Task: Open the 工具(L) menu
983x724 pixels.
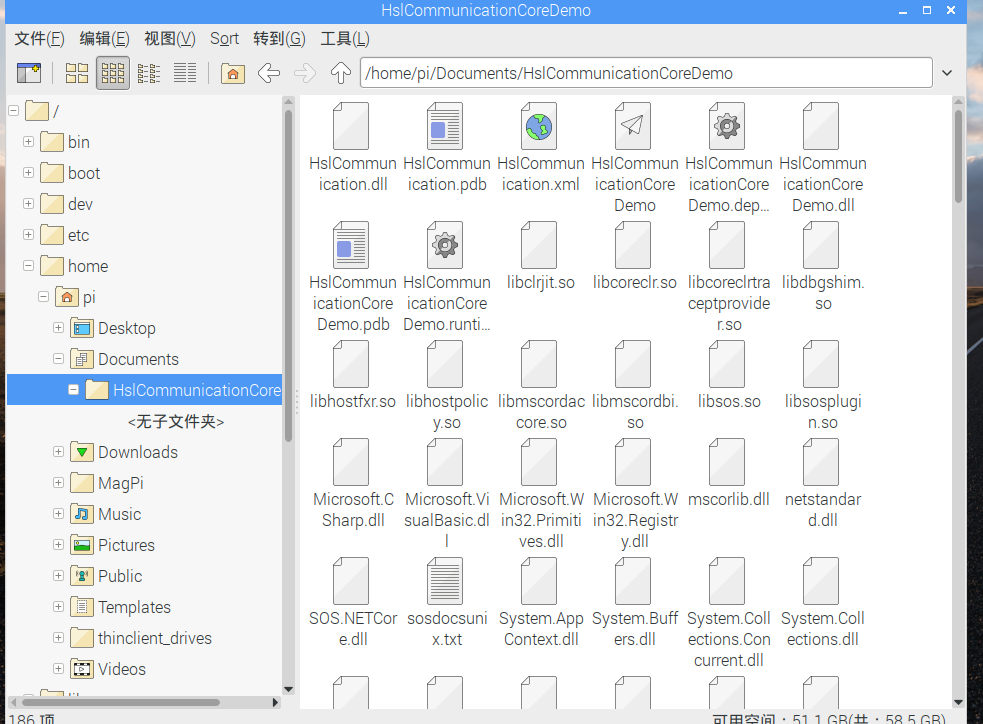Action: click(x=345, y=39)
